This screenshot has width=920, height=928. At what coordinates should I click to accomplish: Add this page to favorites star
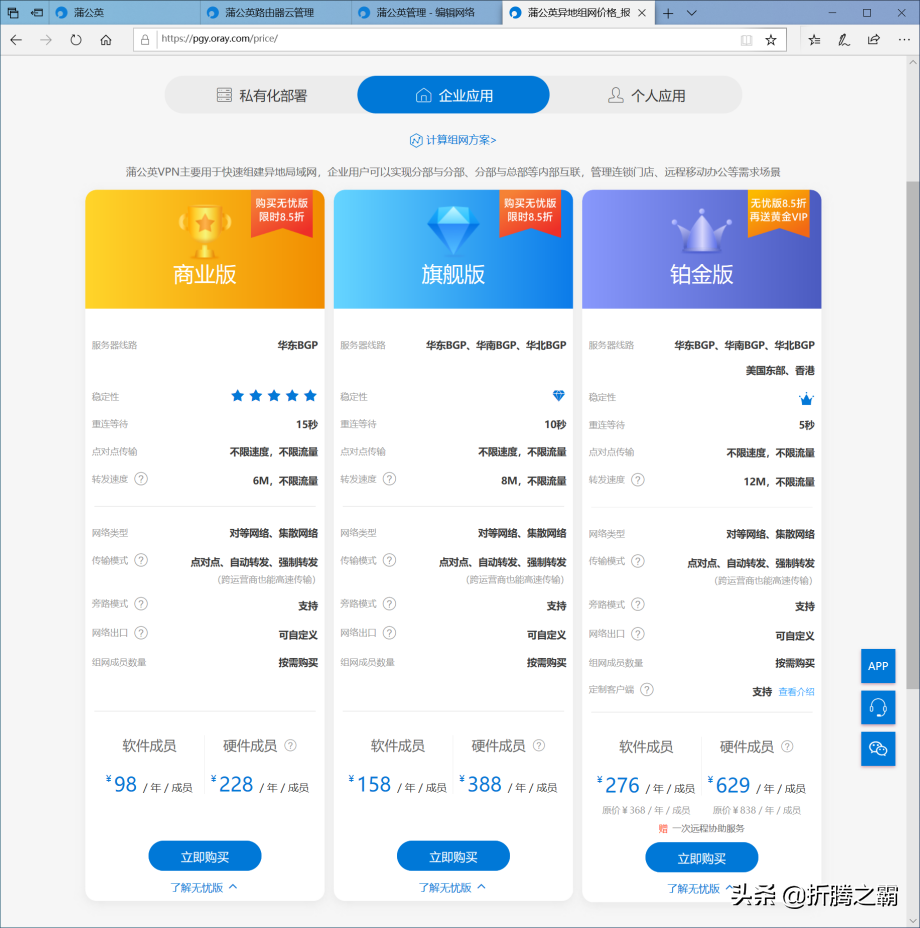tap(771, 40)
